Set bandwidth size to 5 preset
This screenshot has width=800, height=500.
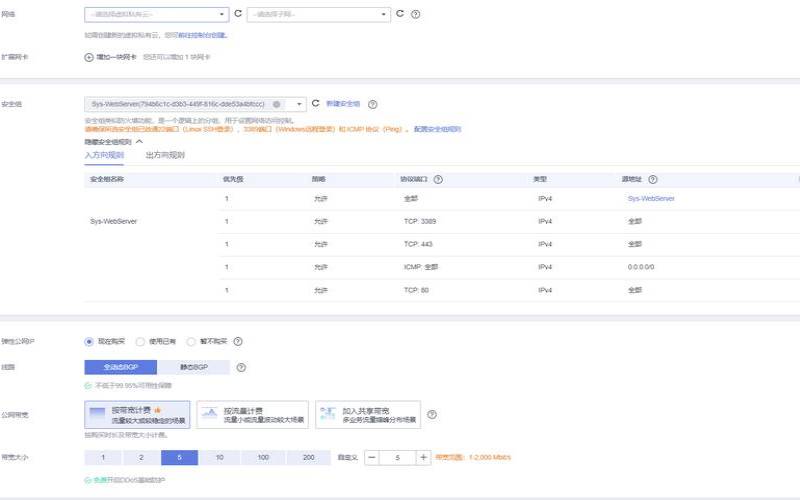tap(180, 458)
